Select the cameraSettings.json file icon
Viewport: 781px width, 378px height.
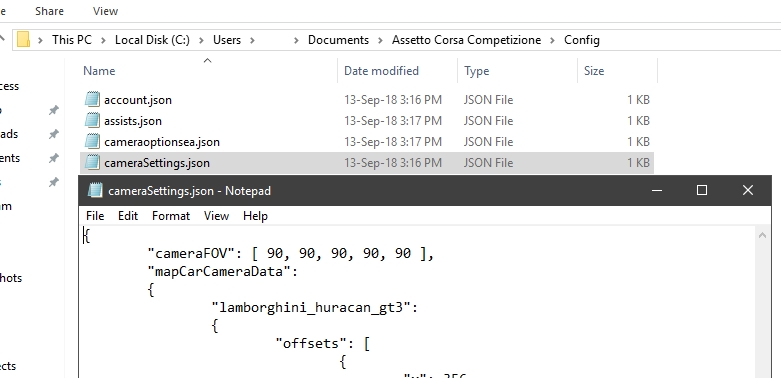(x=92, y=162)
